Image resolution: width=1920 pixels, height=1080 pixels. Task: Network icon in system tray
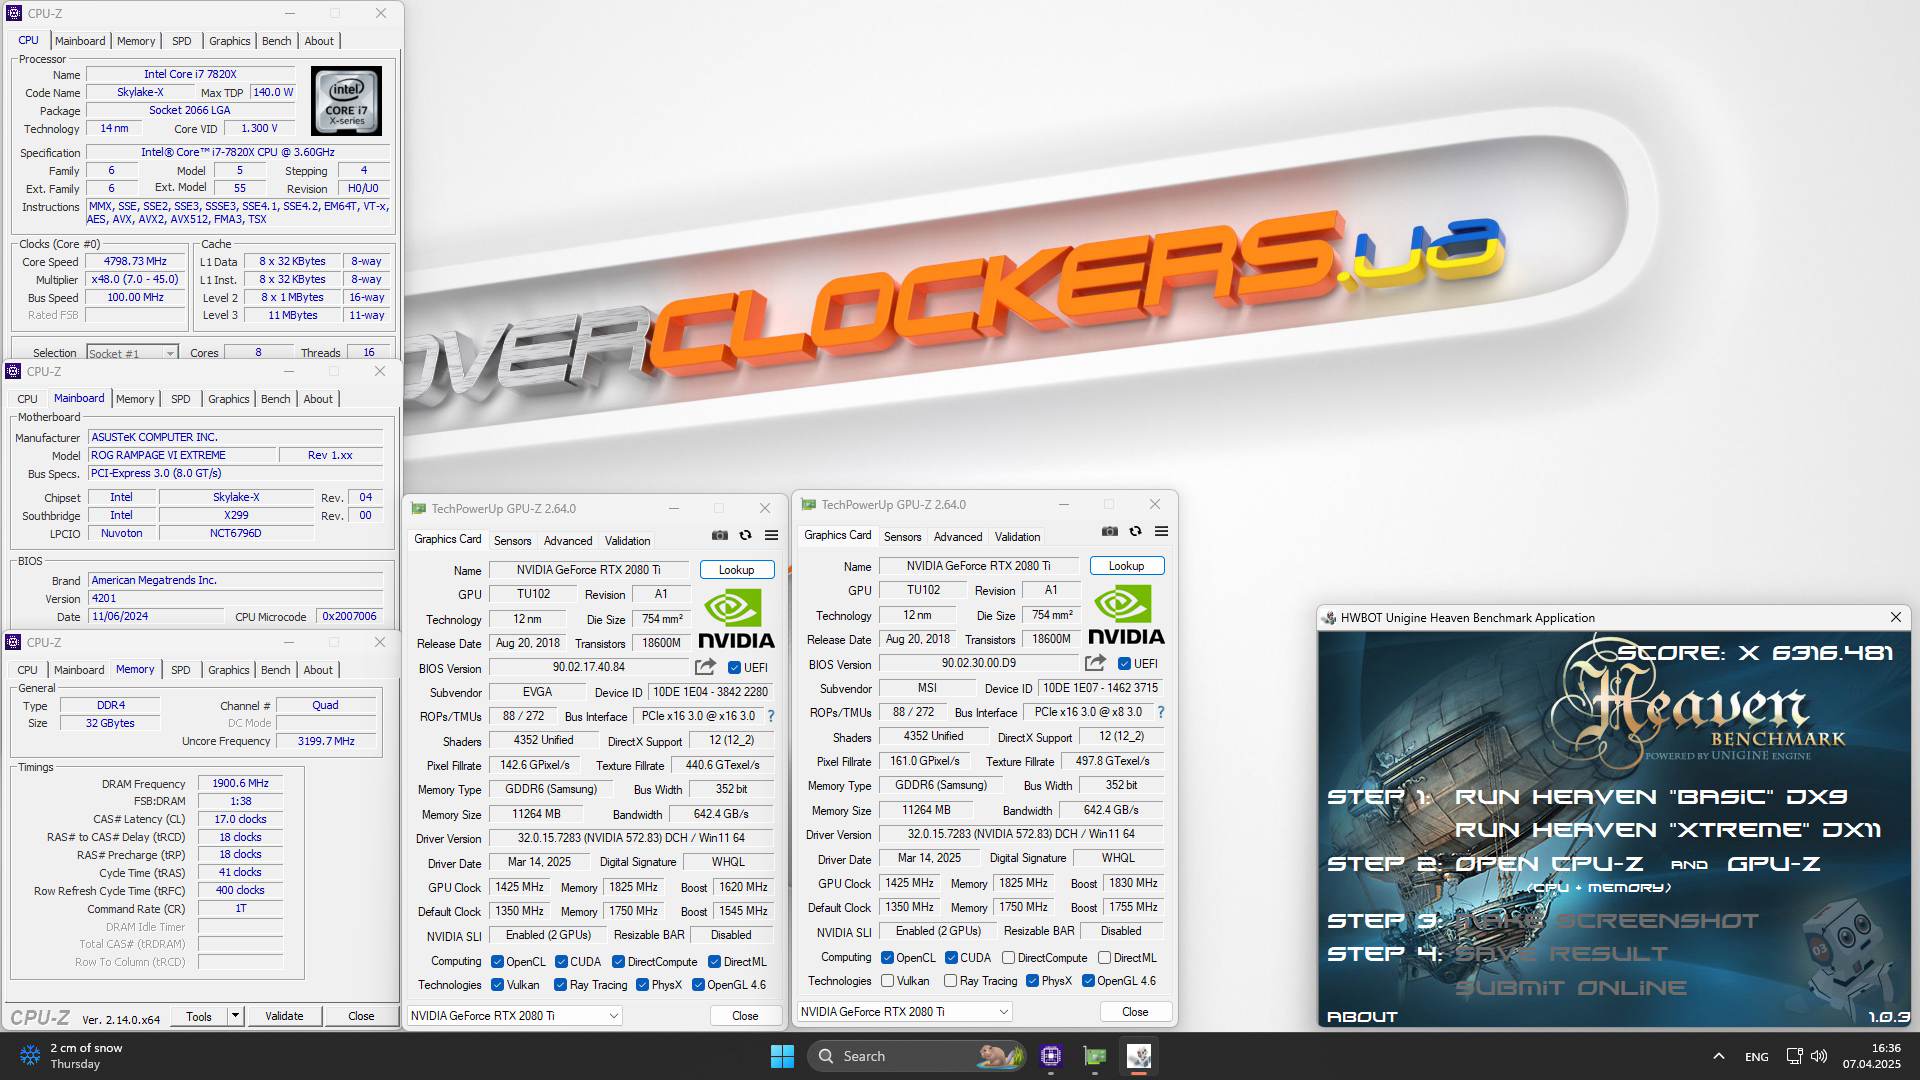[x=1795, y=1056]
